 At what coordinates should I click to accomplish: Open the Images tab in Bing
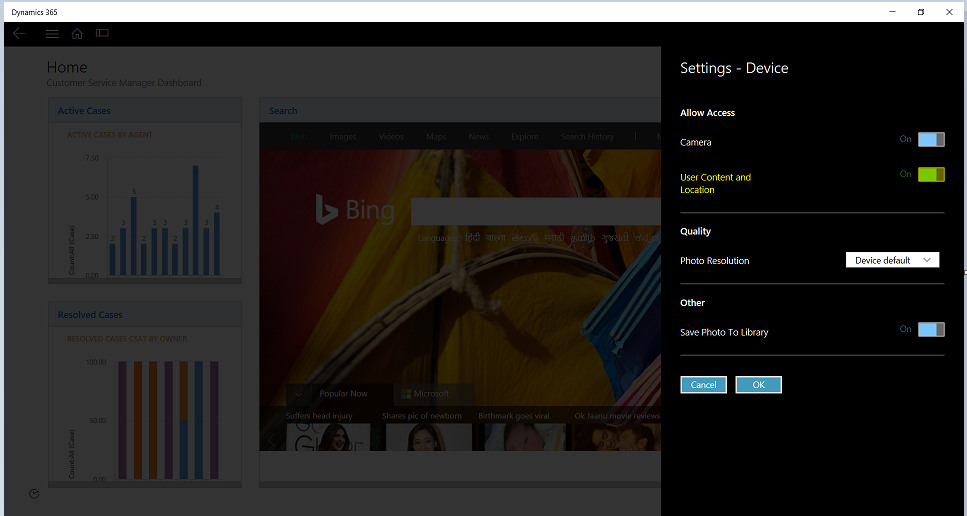pos(343,137)
